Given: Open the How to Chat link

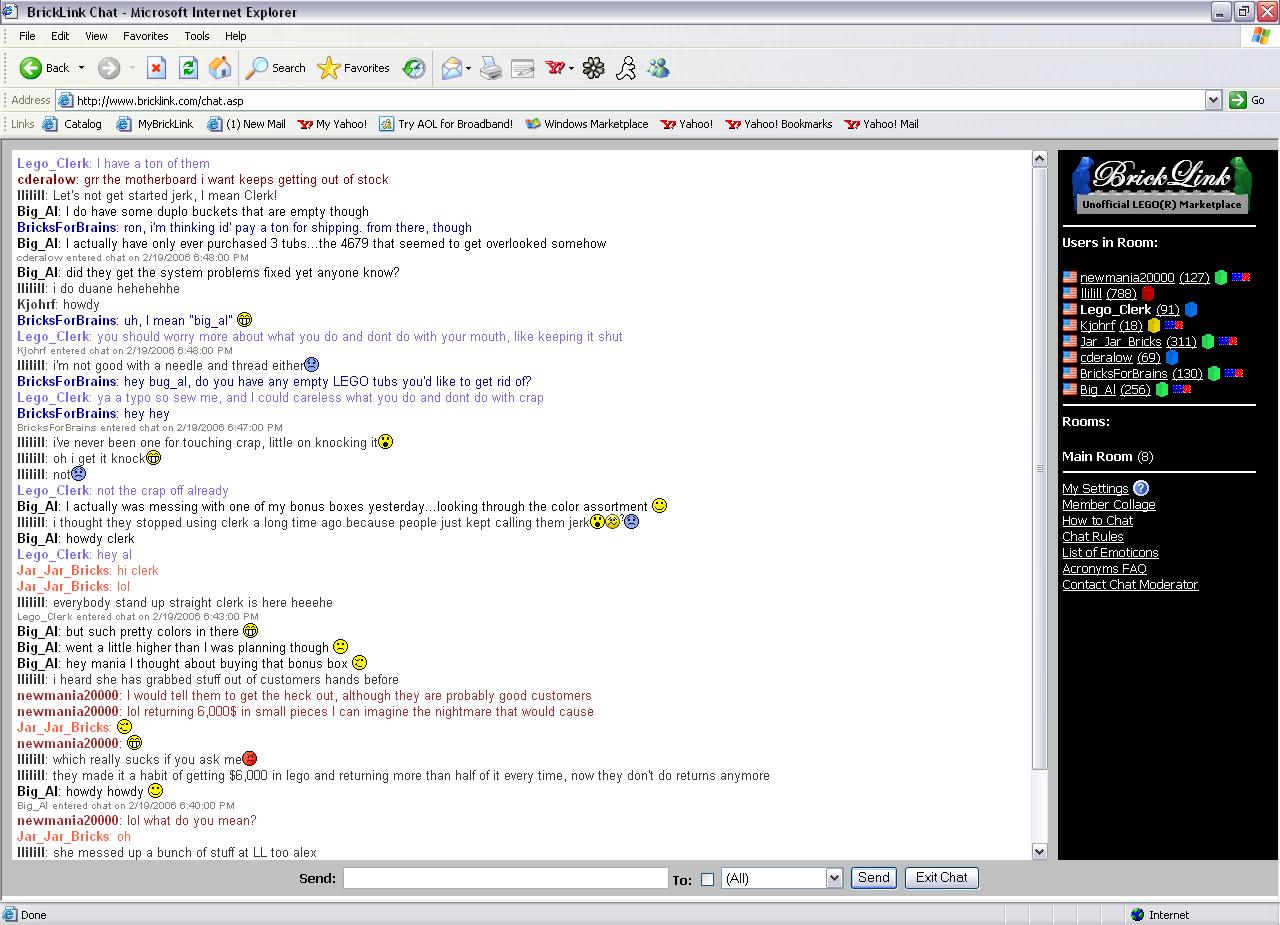Looking at the screenshot, I should pyautogui.click(x=1097, y=520).
